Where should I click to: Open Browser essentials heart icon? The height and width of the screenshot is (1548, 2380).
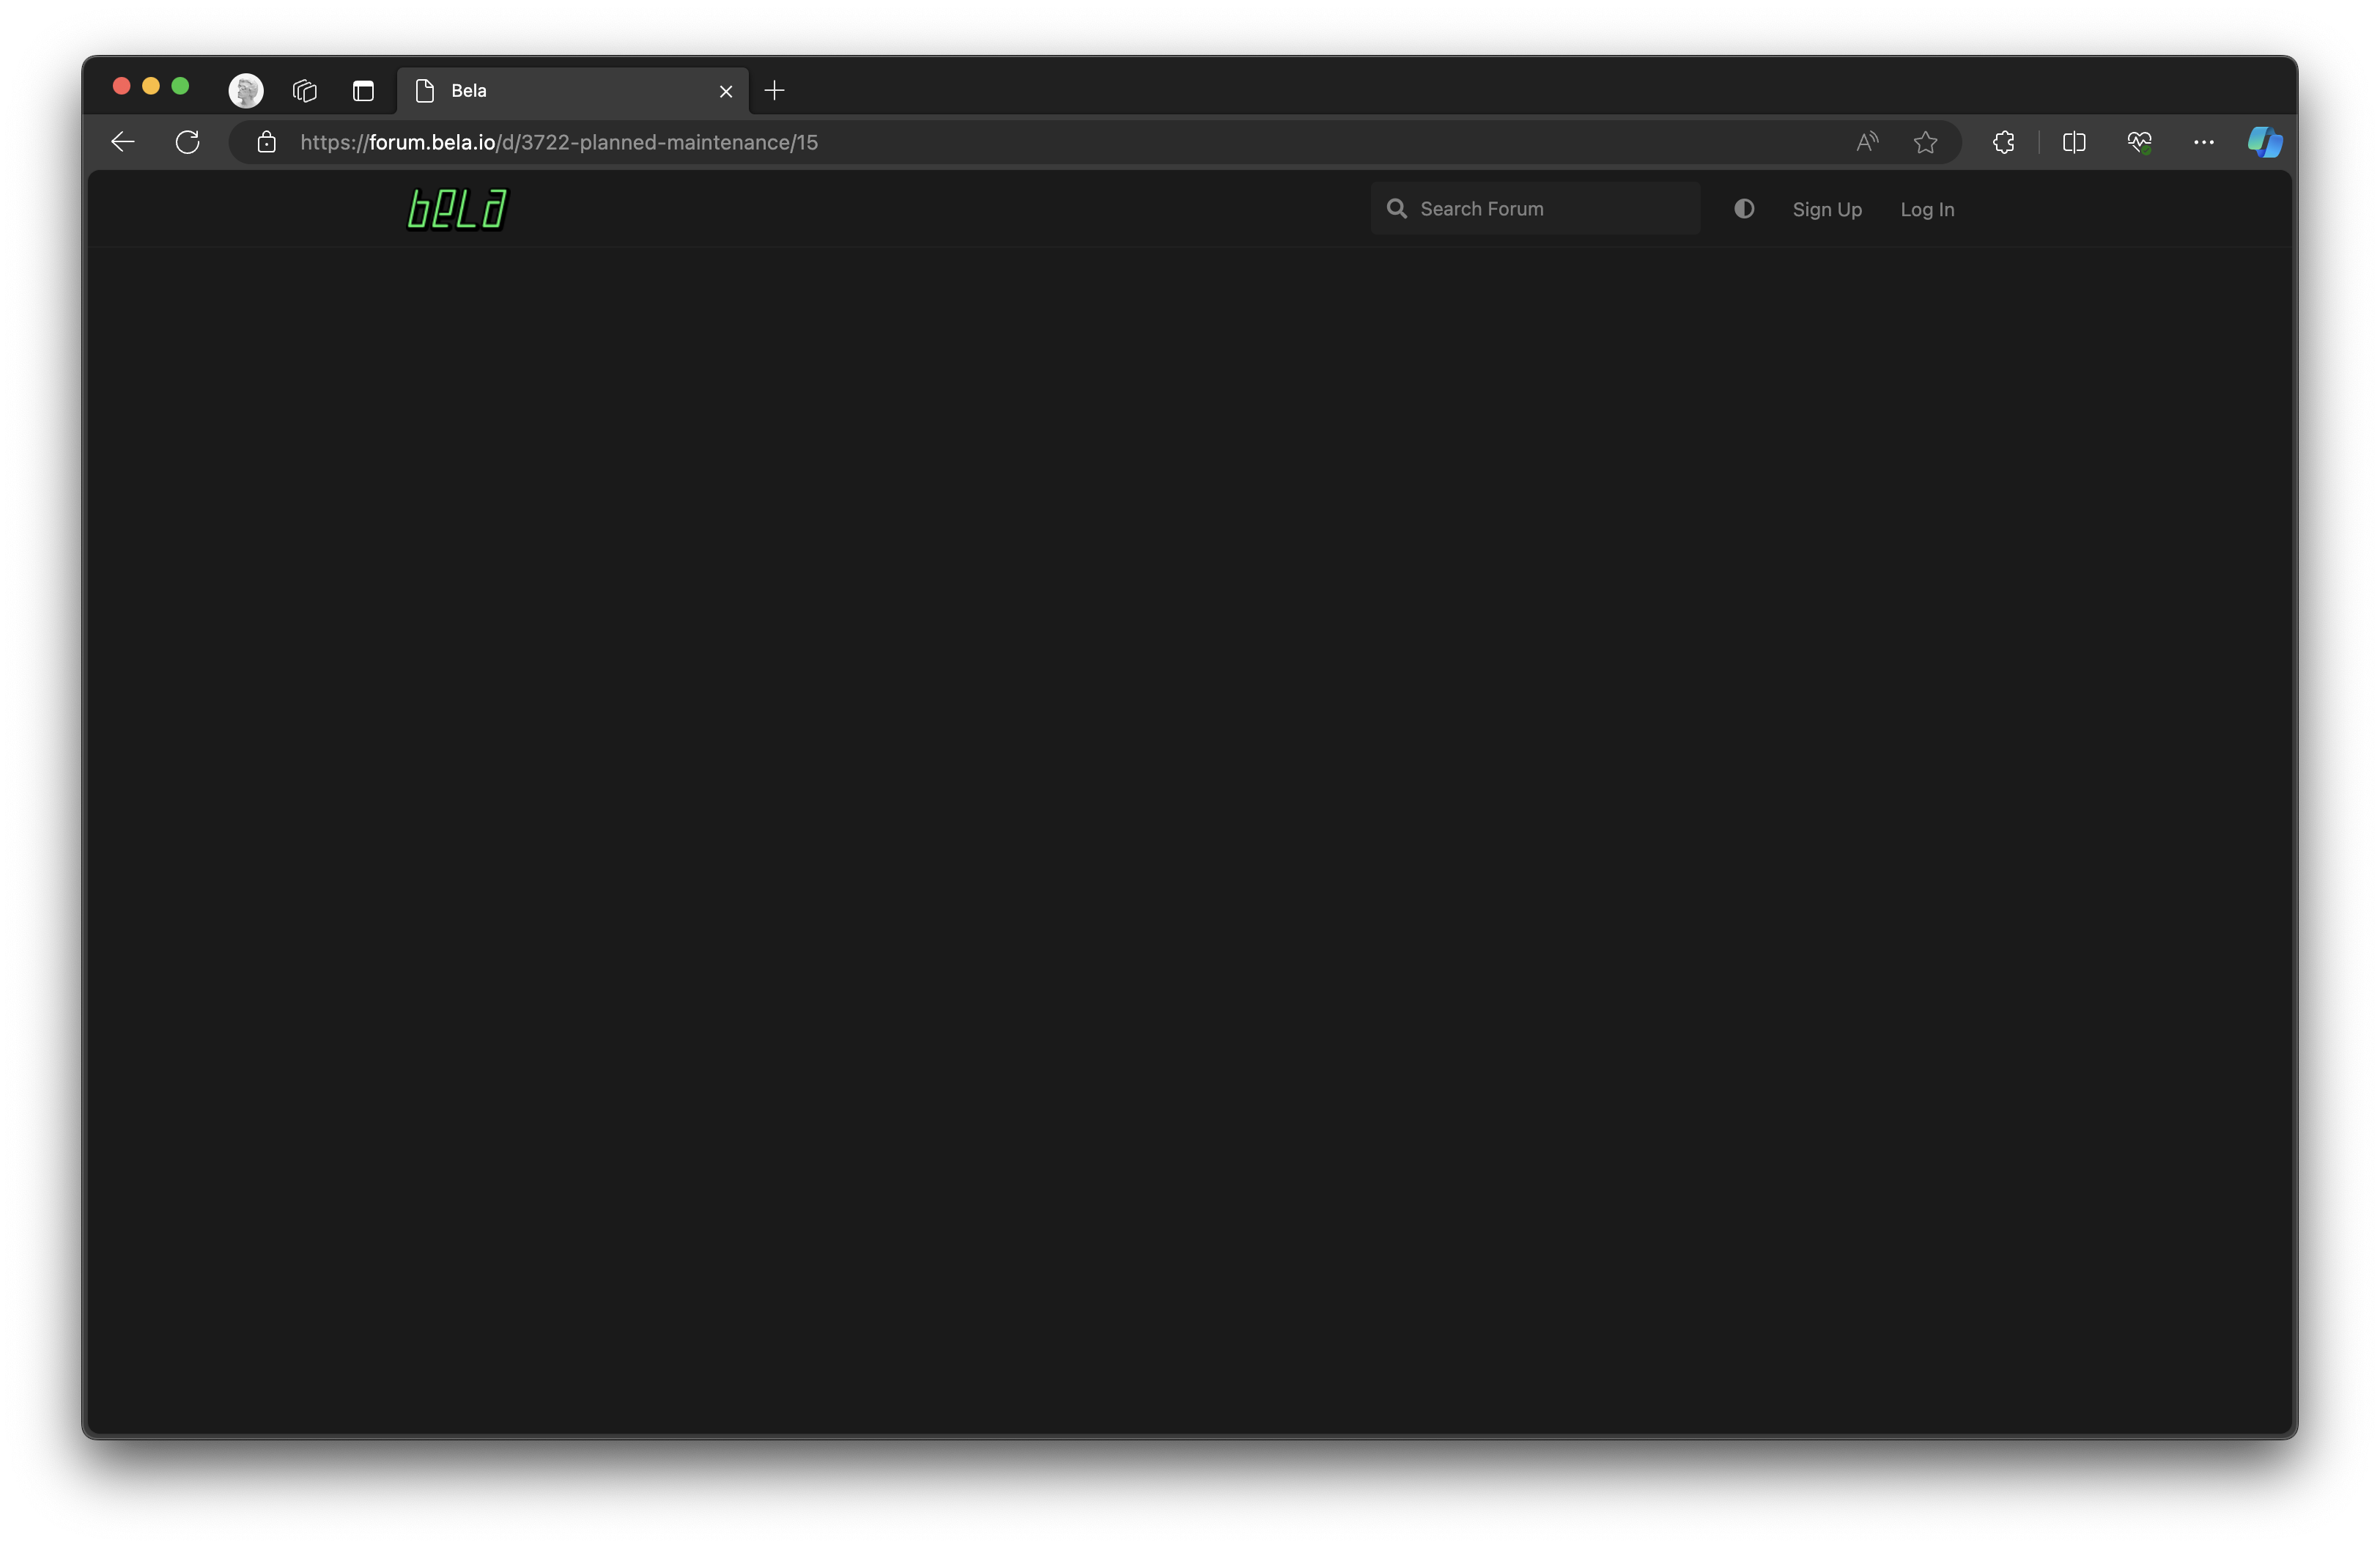pyautogui.click(x=2139, y=142)
